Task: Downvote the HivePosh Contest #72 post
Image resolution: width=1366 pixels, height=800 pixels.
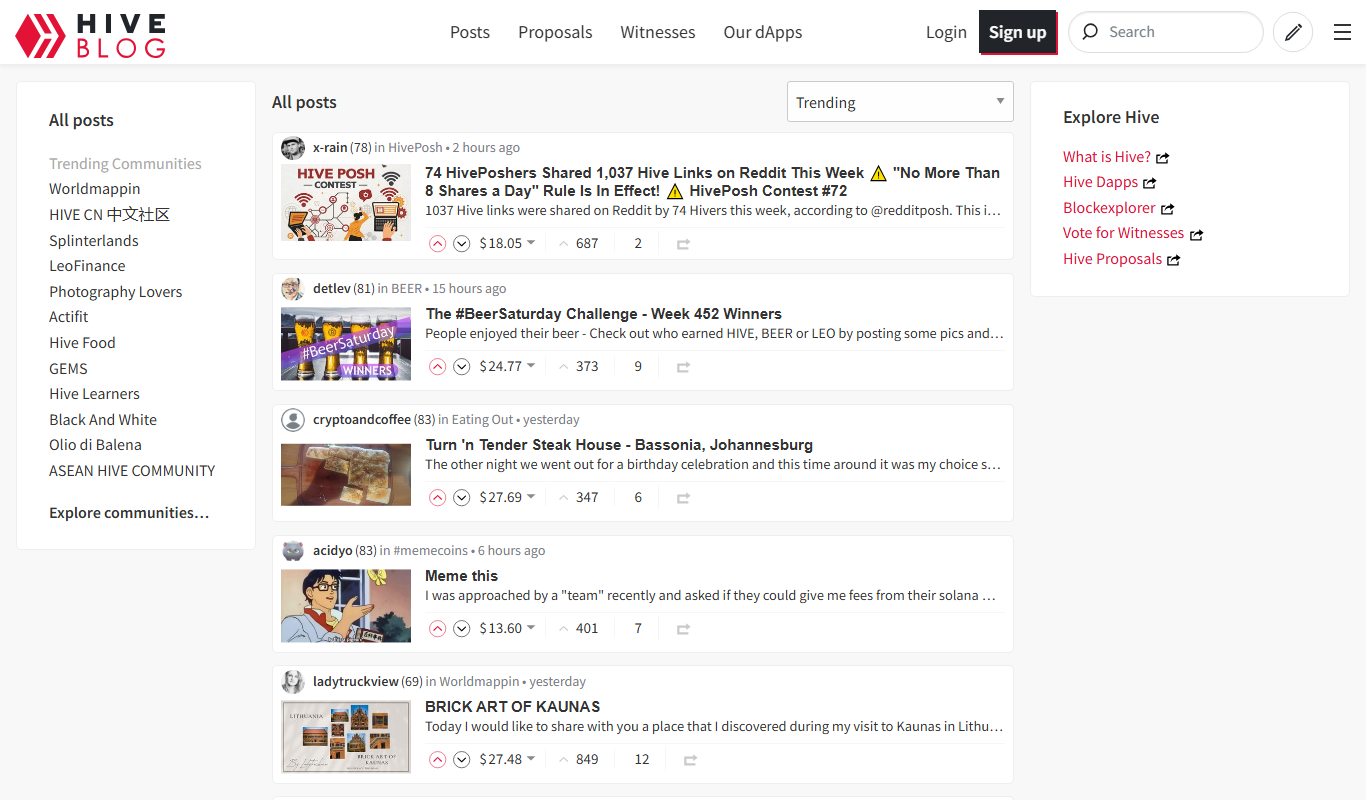Action: pyautogui.click(x=461, y=243)
